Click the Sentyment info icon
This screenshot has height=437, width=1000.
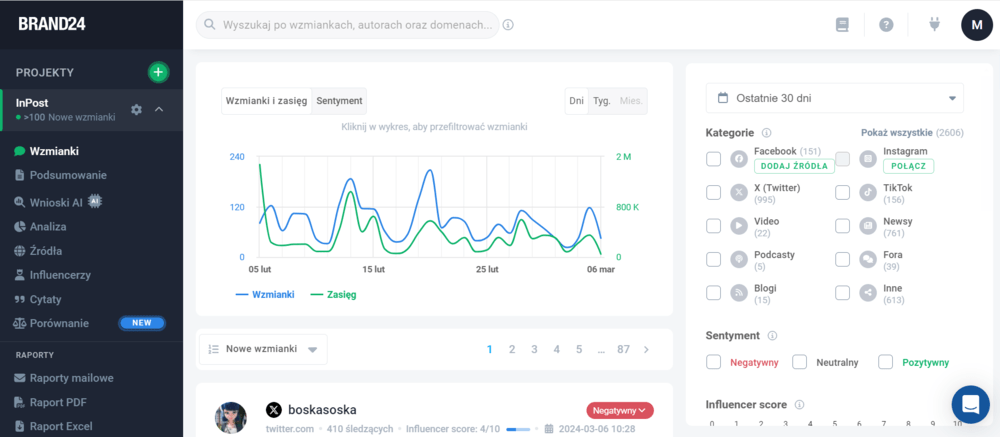772,336
